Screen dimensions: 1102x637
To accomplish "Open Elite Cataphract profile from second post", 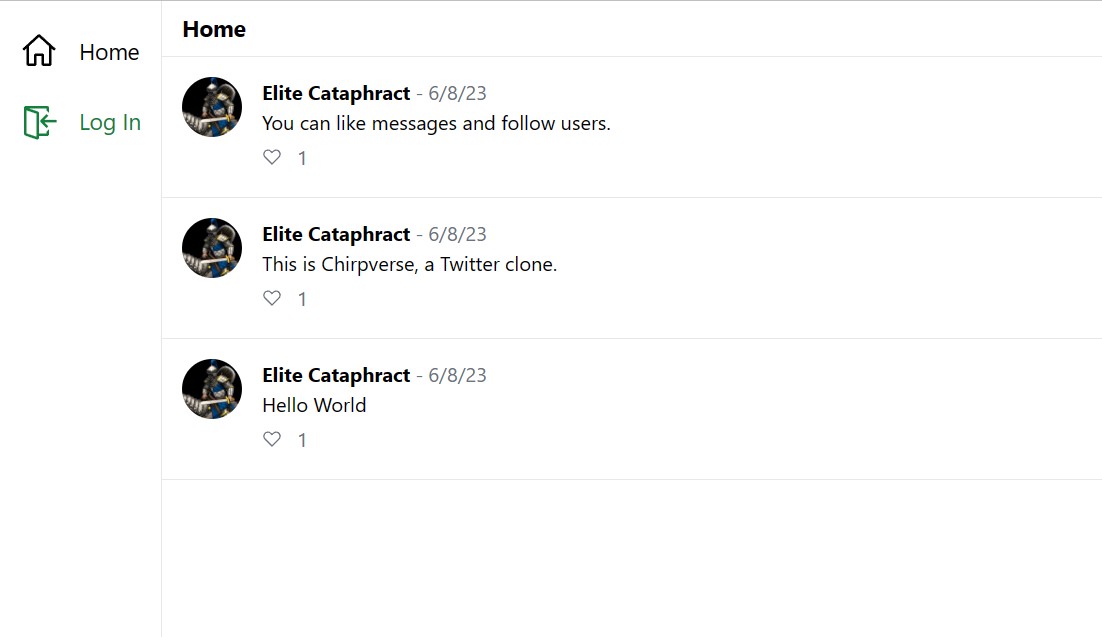I will click(x=336, y=234).
